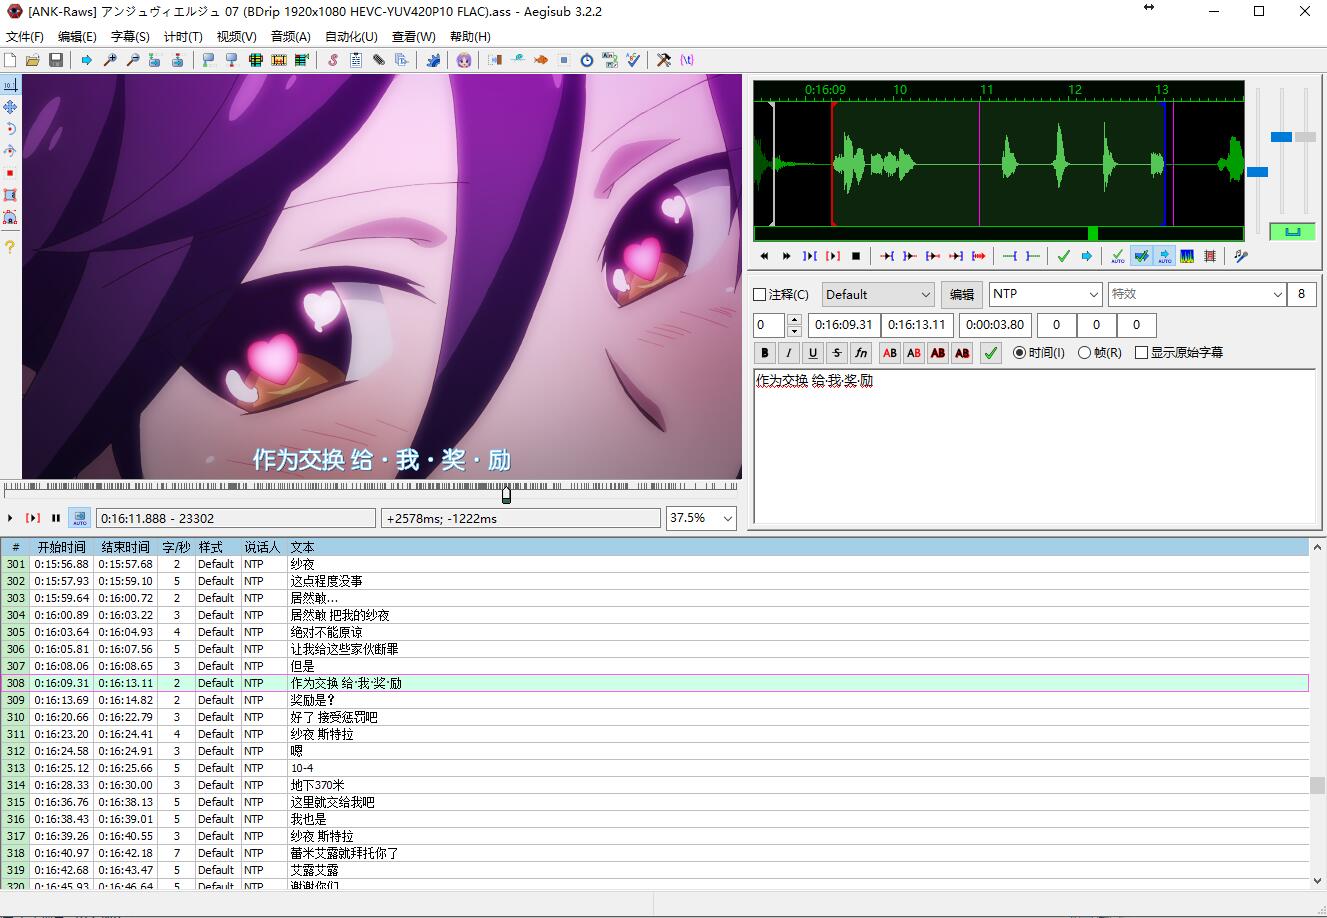
Task: Toggle spectrum analyzer display mode
Action: pos(1187,256)
